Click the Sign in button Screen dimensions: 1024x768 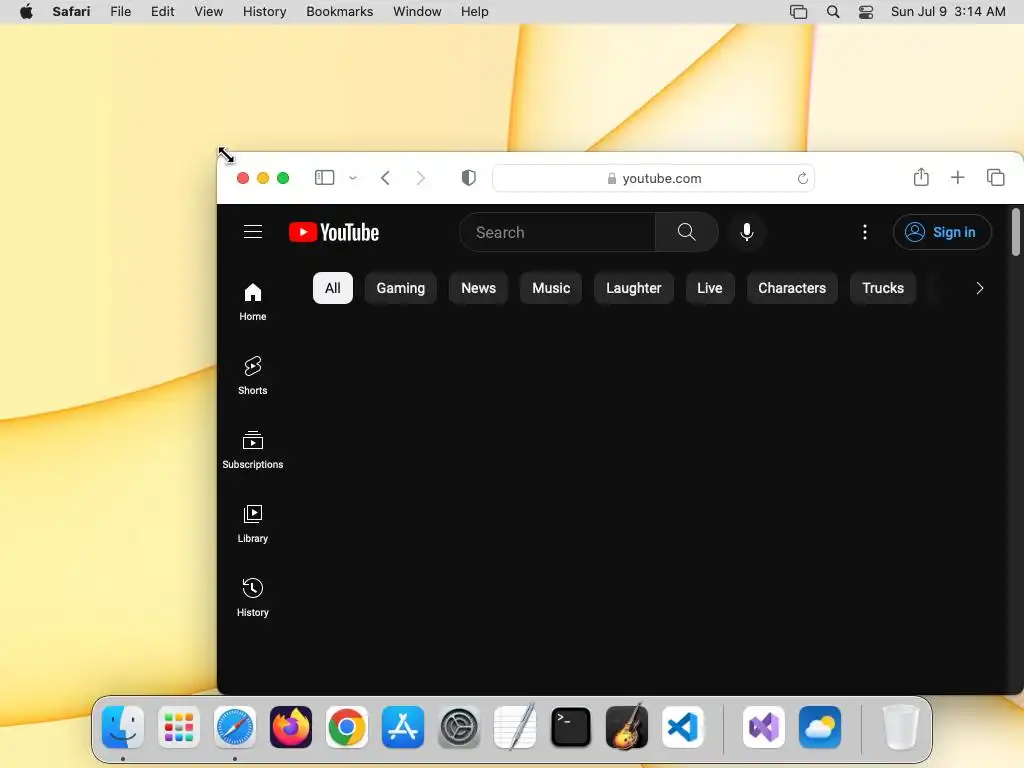coord(942,232)
